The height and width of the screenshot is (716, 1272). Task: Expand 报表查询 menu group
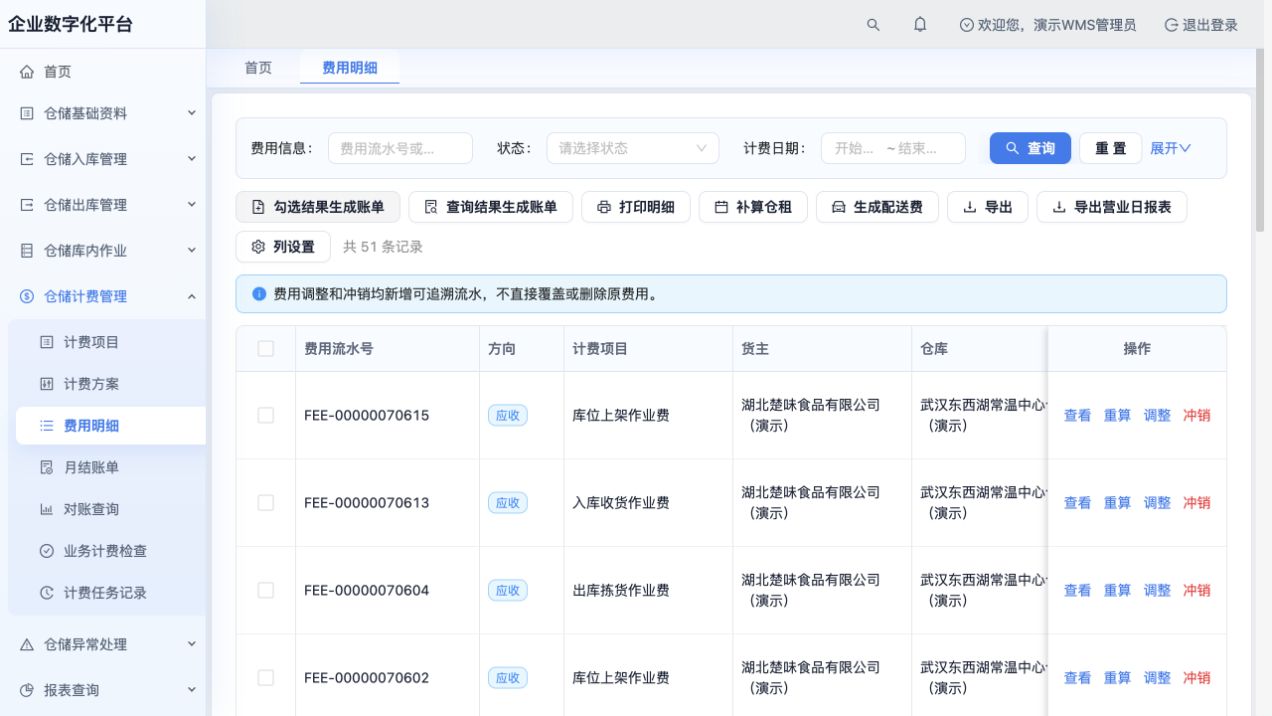point(192,689)
